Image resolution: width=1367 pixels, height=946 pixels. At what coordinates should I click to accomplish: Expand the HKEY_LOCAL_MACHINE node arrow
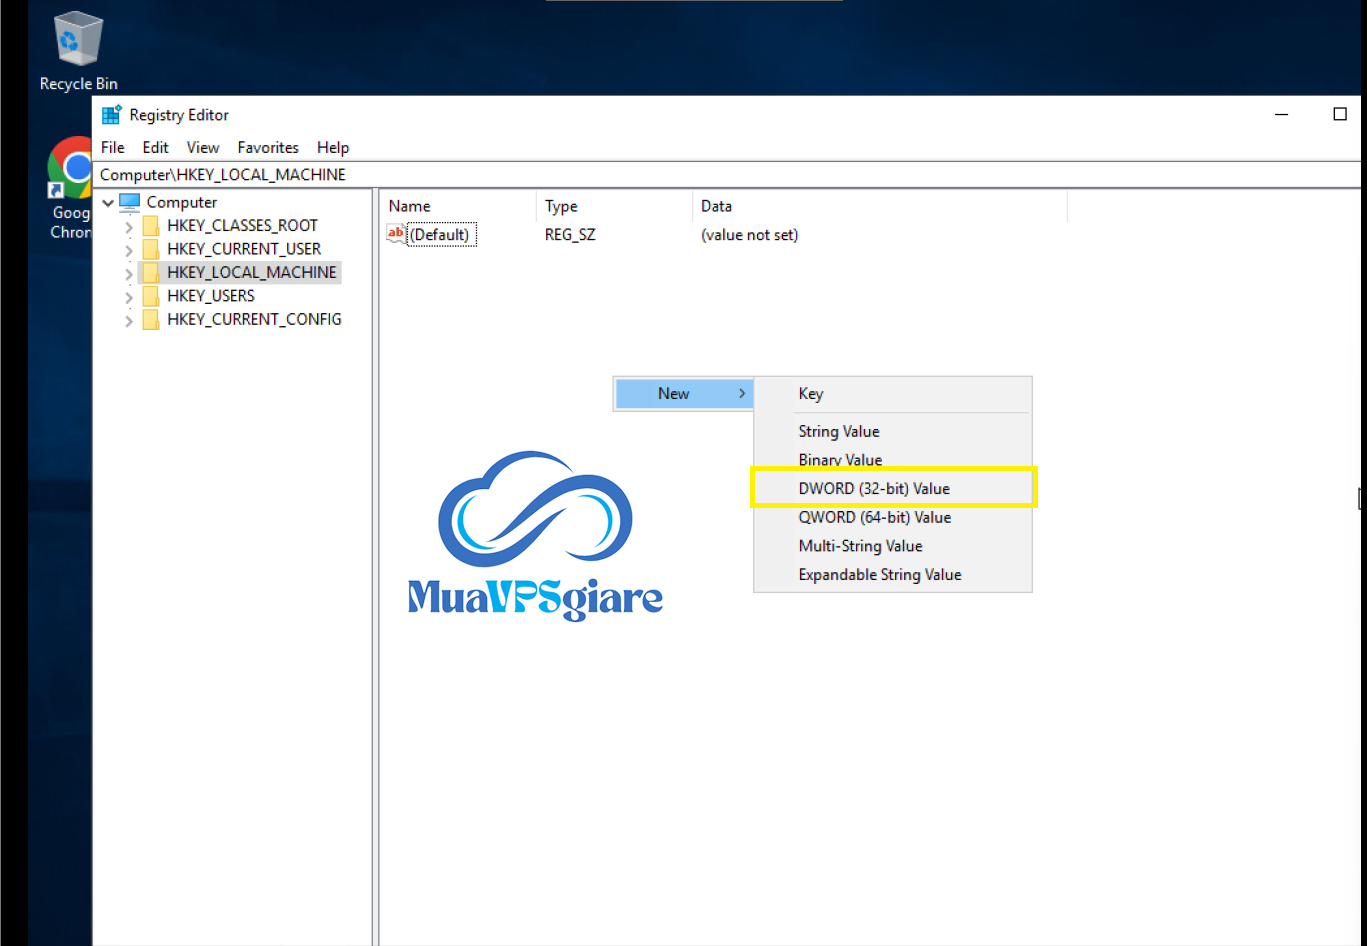(x=129, y=273)
